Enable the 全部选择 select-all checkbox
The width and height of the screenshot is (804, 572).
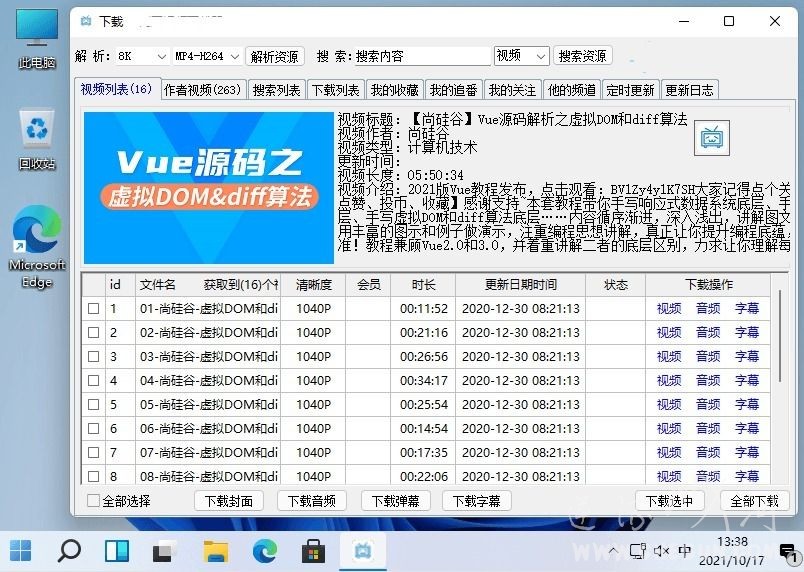pyautogui.click(x=93, y=501)
